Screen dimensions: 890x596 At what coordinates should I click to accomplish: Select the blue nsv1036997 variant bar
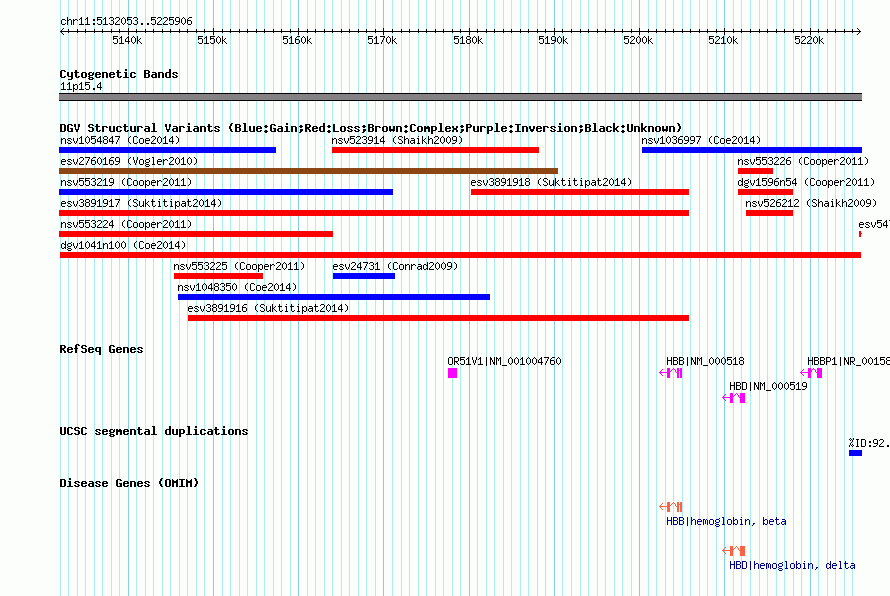click(752, 150)
